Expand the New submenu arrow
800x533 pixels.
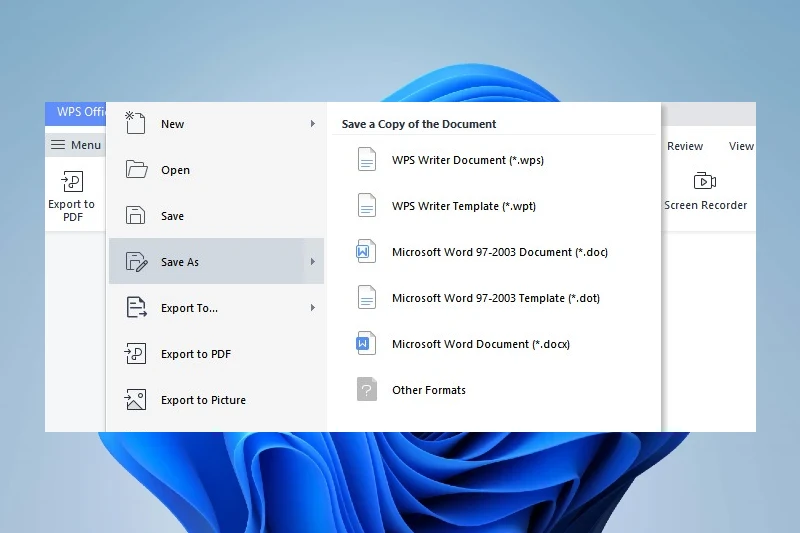312,123
